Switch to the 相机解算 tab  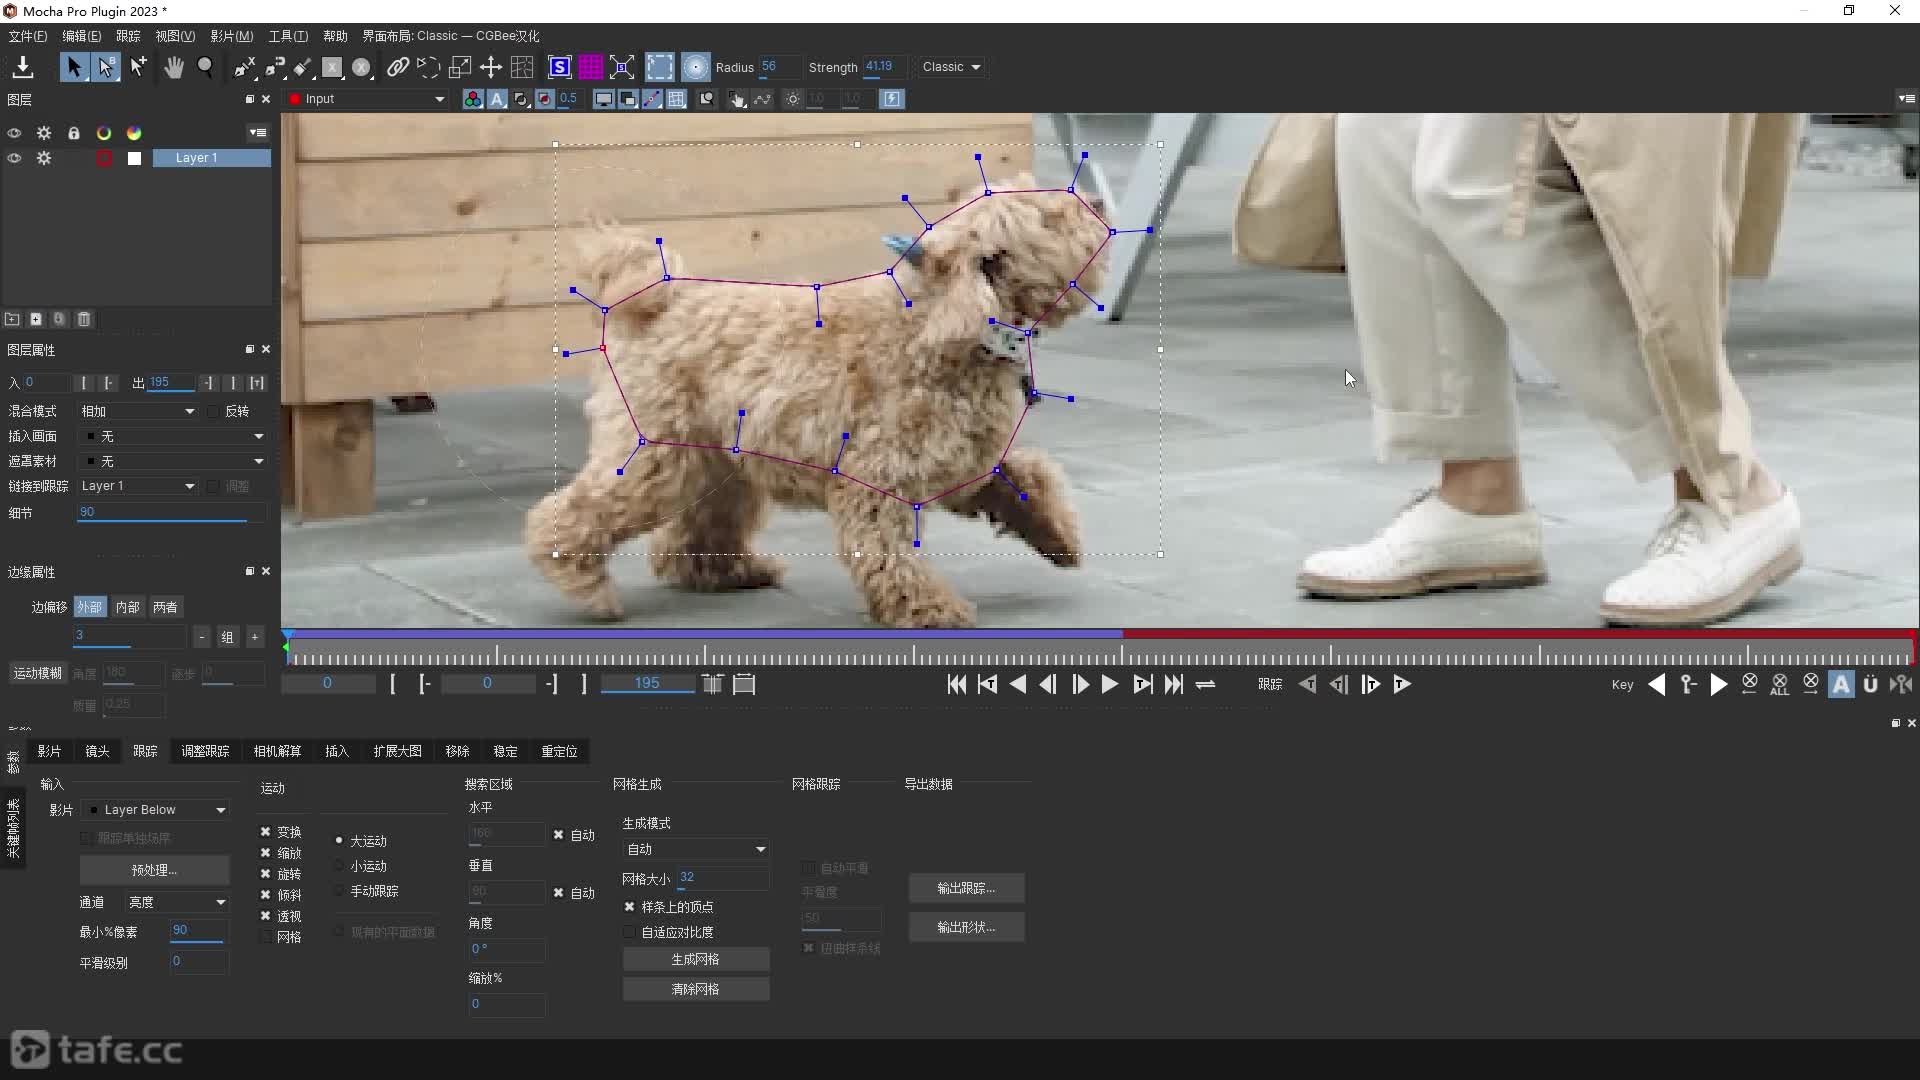pos(277,751)
